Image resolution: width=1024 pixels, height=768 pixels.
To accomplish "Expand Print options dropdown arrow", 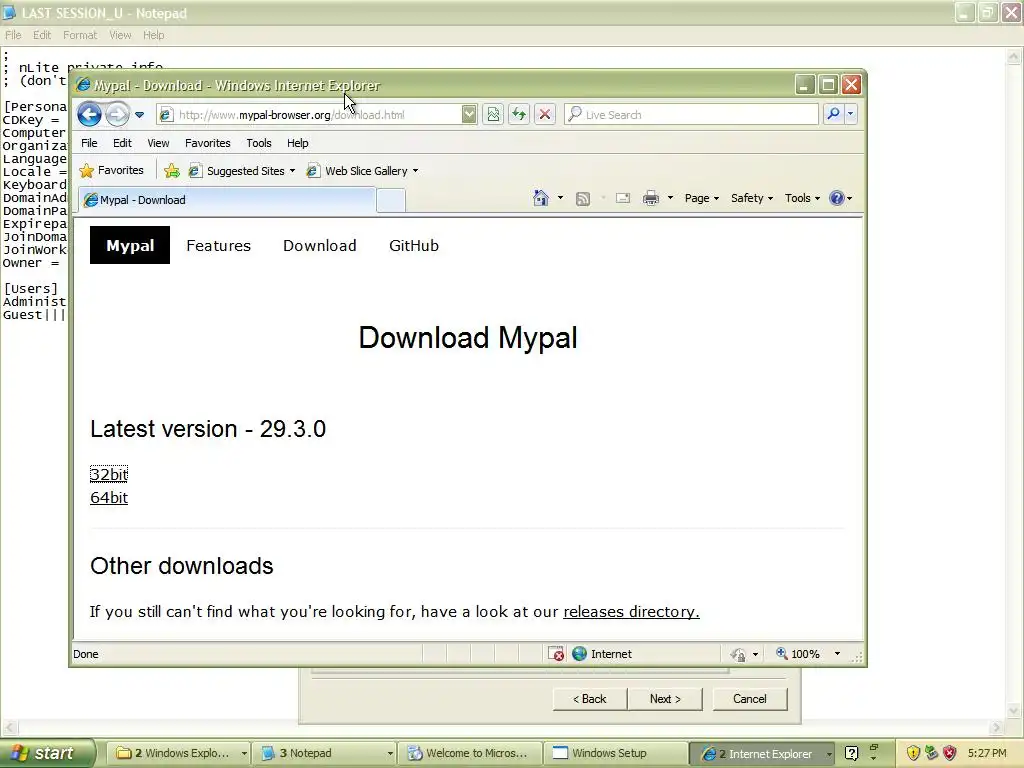I will pos(670,198).
